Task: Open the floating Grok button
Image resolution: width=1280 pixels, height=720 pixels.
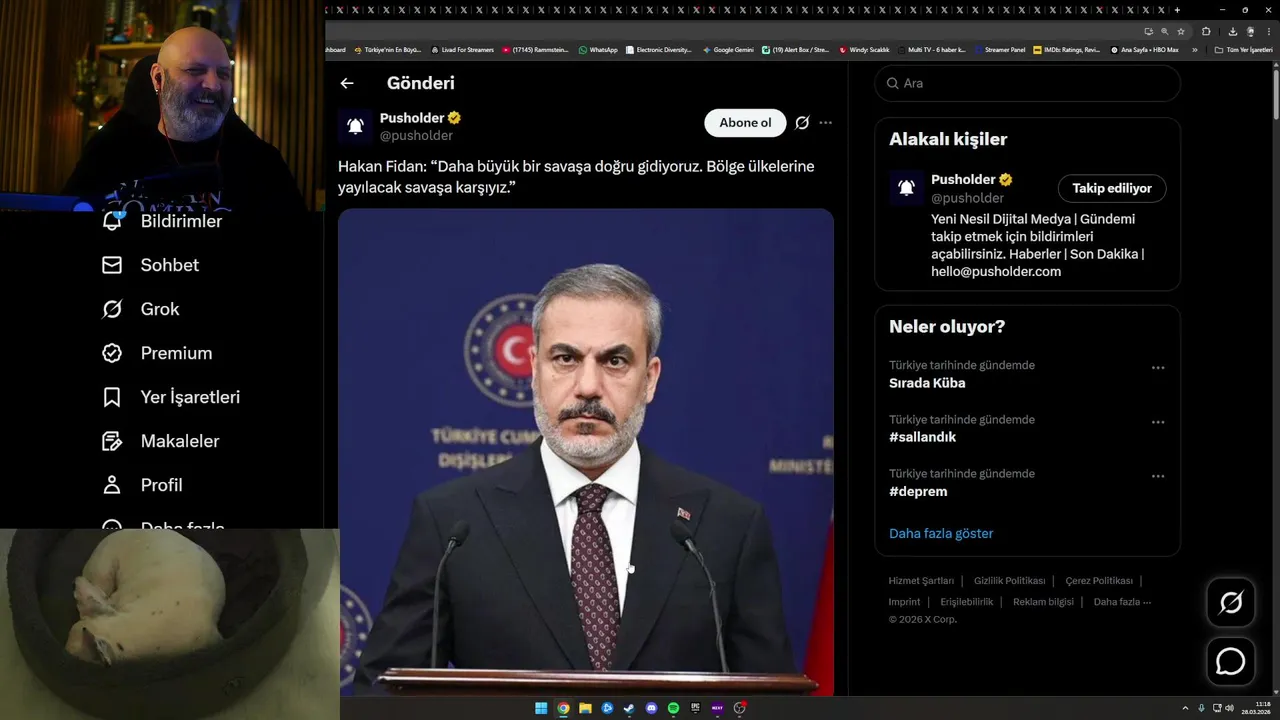Action: pos(1231,602)
